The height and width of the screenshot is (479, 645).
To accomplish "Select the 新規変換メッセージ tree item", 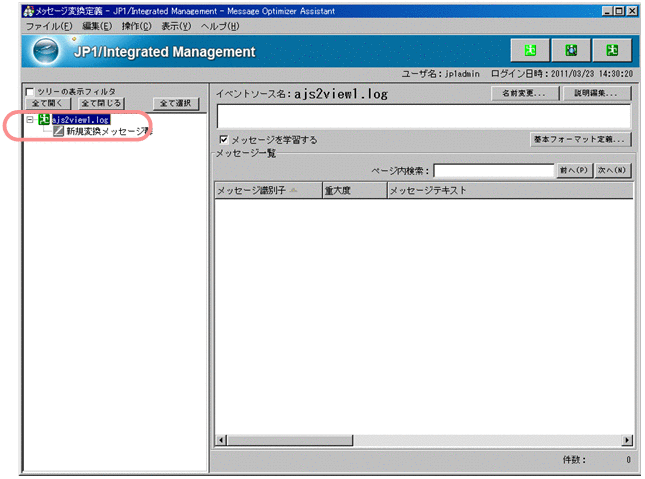I will pyautogui.click(x=109, y=131).
